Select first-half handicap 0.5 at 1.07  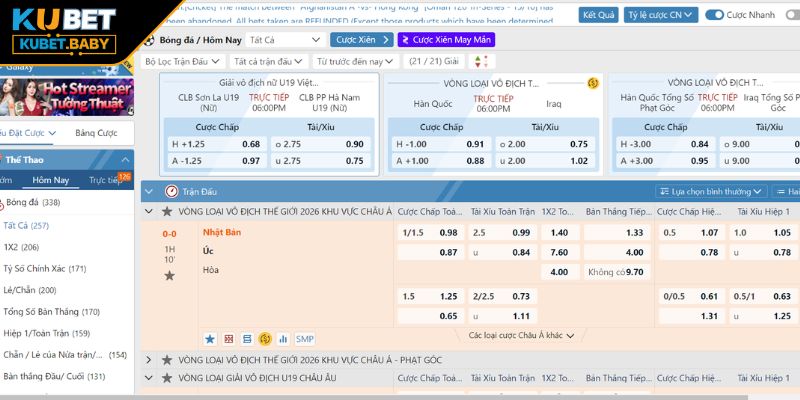pyautogui.click(x=691, y=233)
